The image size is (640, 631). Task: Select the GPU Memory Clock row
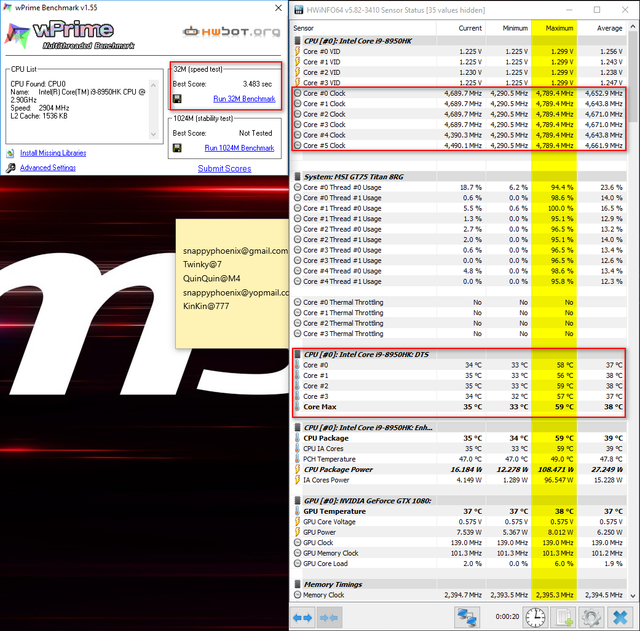coord(460,553)
